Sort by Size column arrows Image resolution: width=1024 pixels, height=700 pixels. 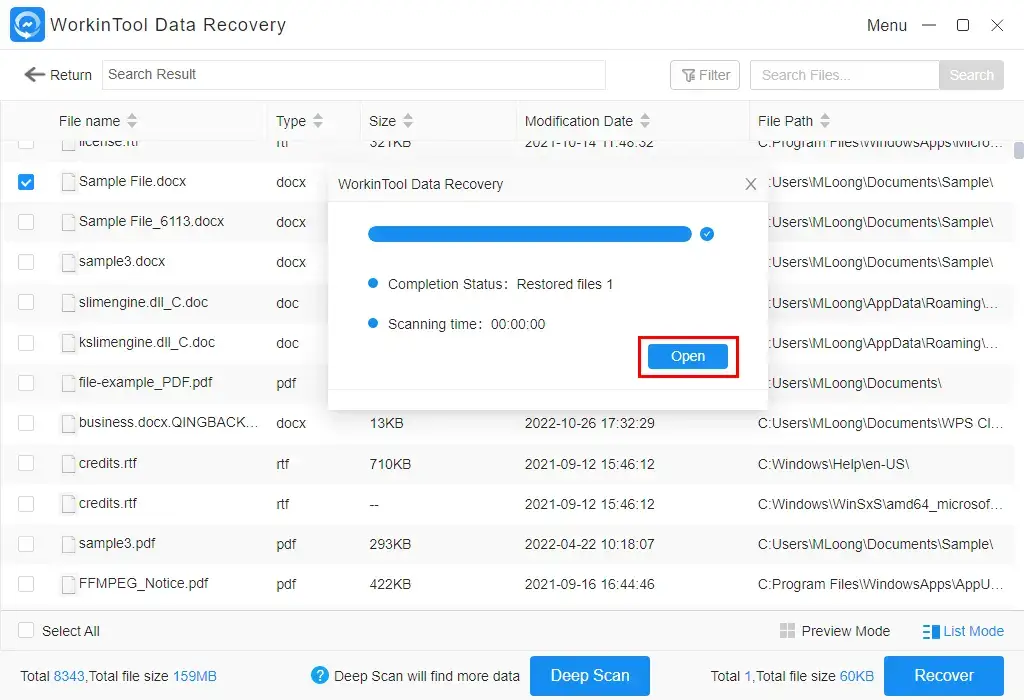(x=408, y=121)
